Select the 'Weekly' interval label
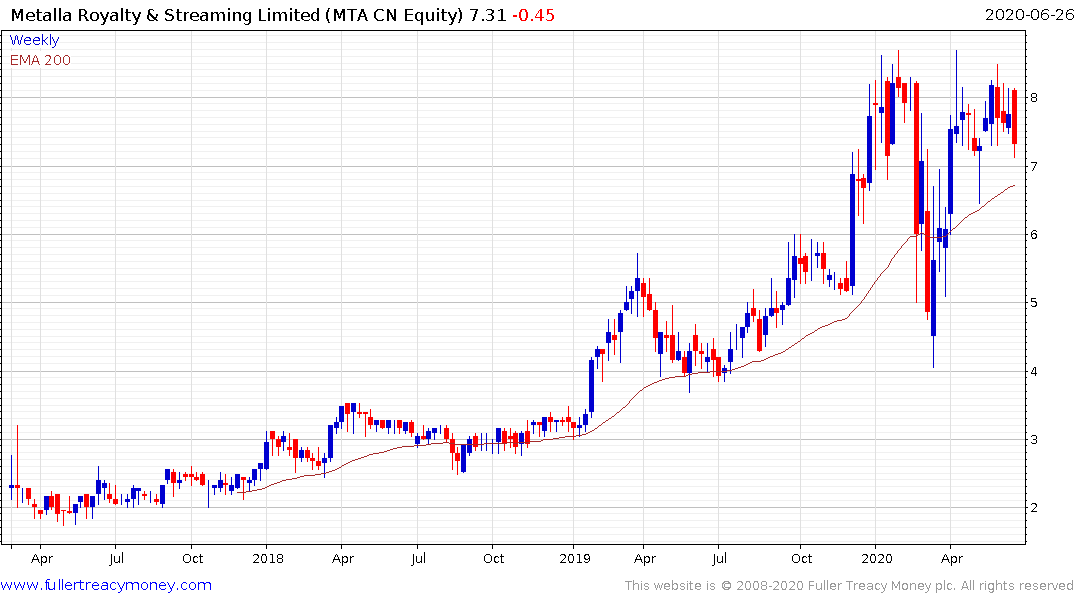The height and width of the screenshot is (600, 1075). (x=34, y=40)
